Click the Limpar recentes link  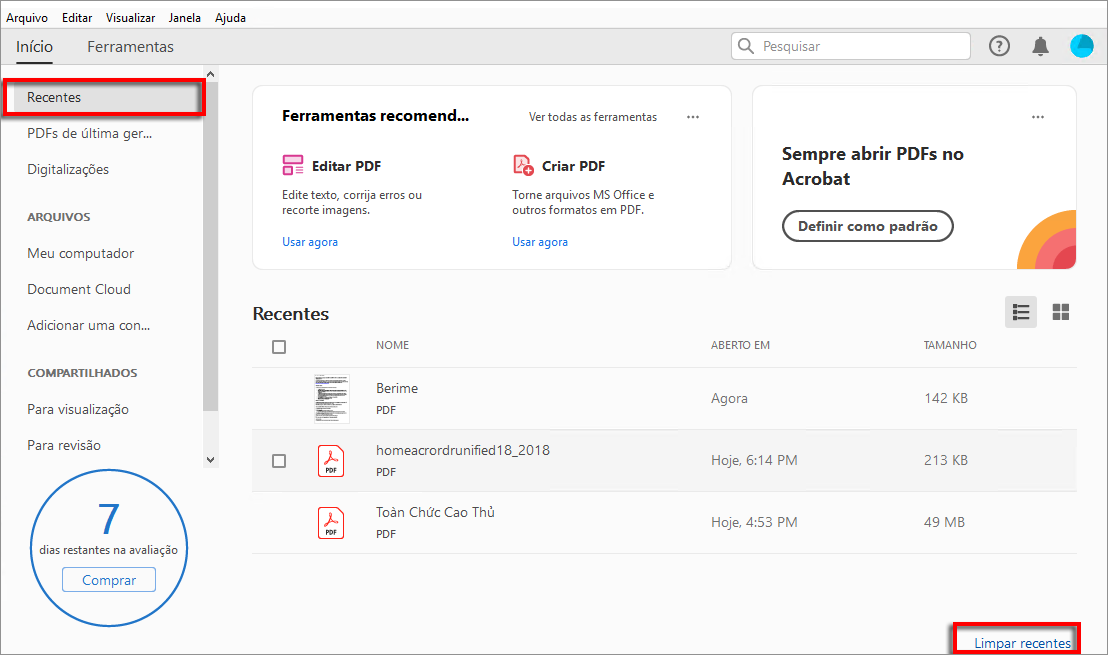coord(1022,643)
